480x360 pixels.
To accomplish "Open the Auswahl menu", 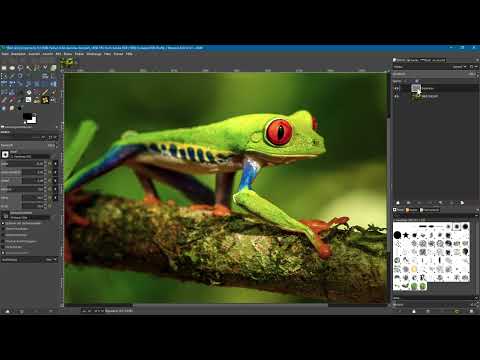I will [x=34, y=54].
